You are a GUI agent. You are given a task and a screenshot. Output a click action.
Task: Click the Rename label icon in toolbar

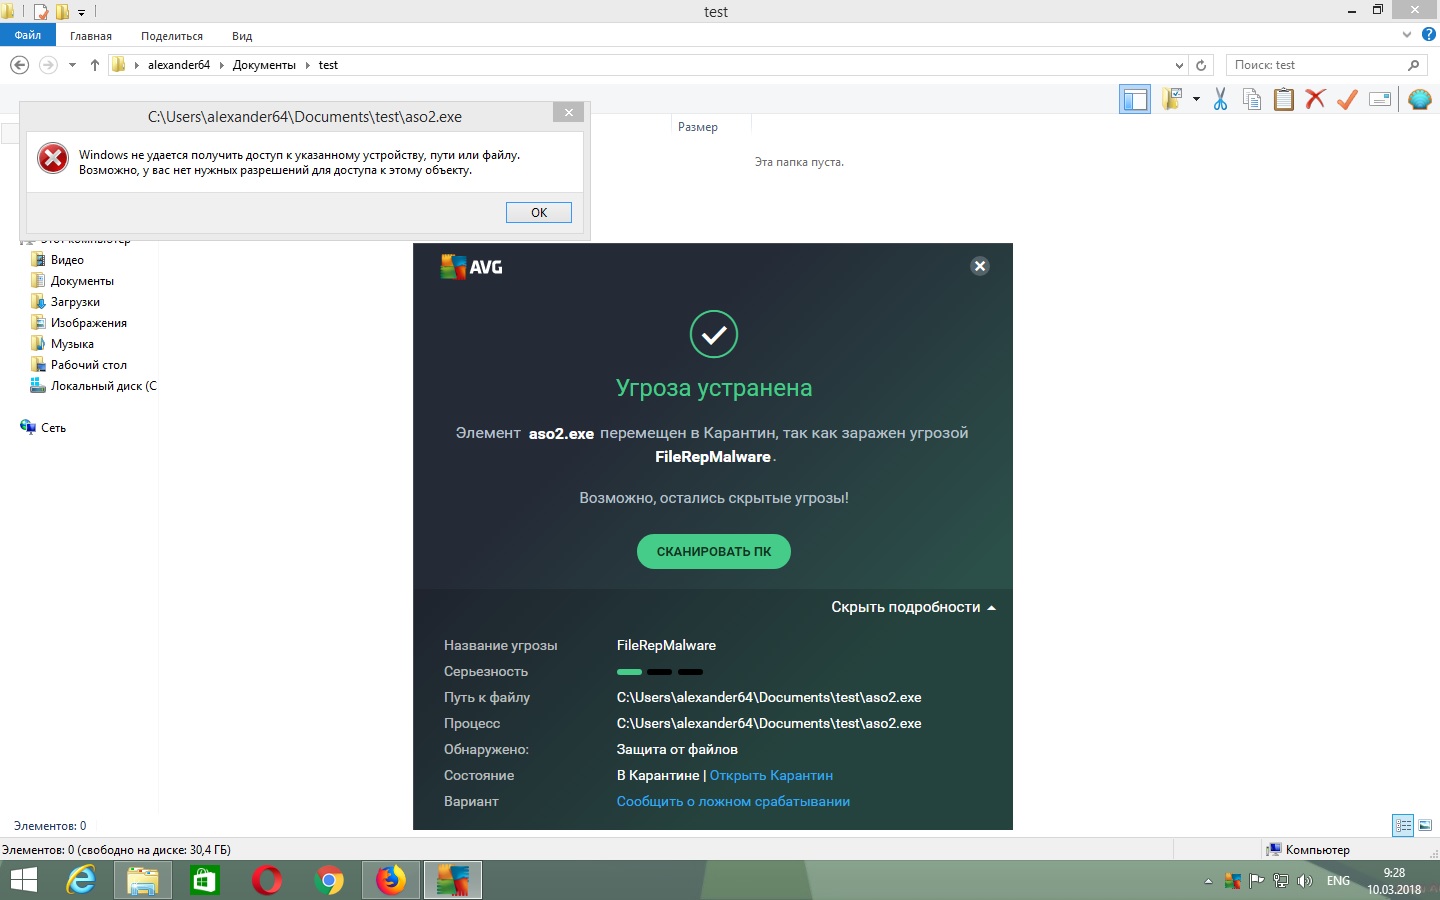pyautogui.click(x=1380, y=99)
